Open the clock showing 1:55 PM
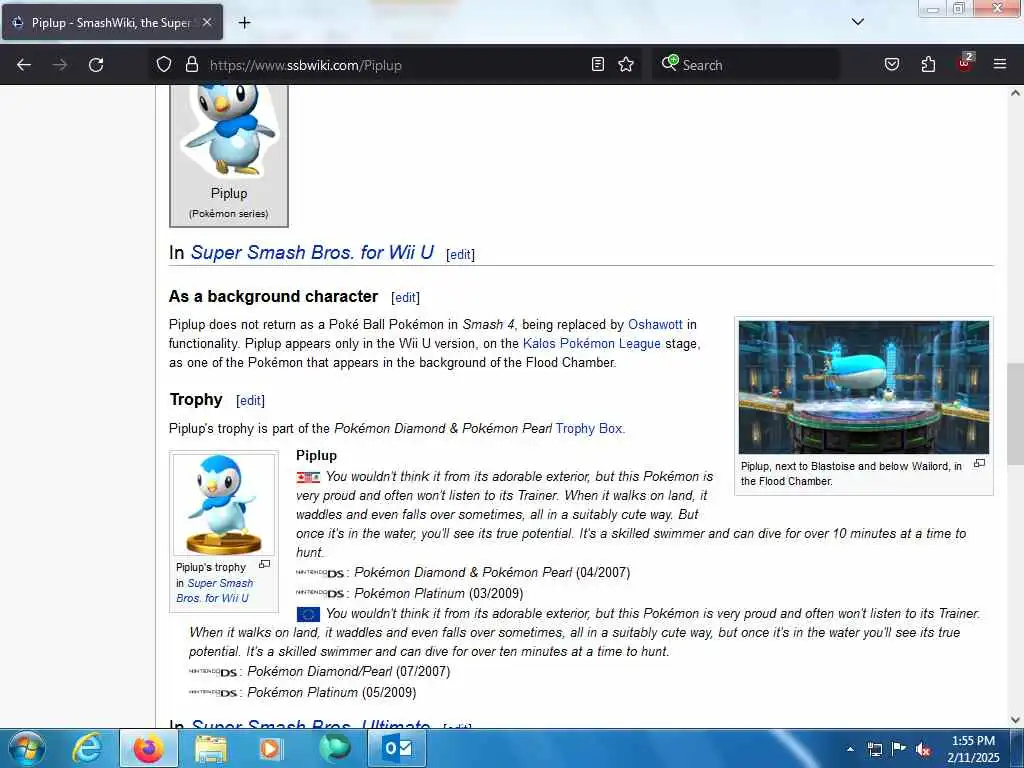 tap(973, 748)
